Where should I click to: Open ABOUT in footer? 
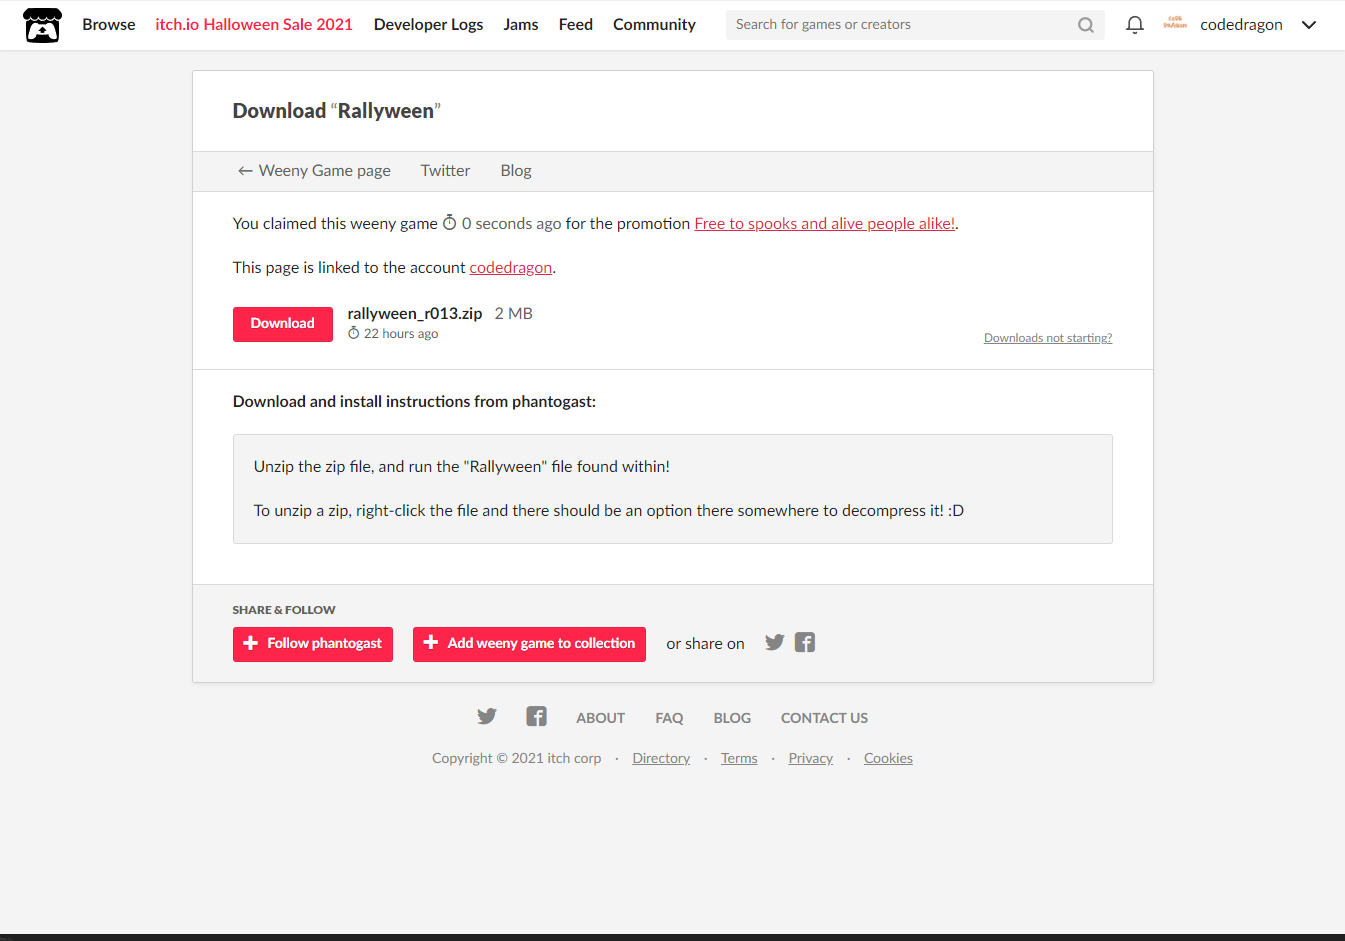click(x=600, y=718)
